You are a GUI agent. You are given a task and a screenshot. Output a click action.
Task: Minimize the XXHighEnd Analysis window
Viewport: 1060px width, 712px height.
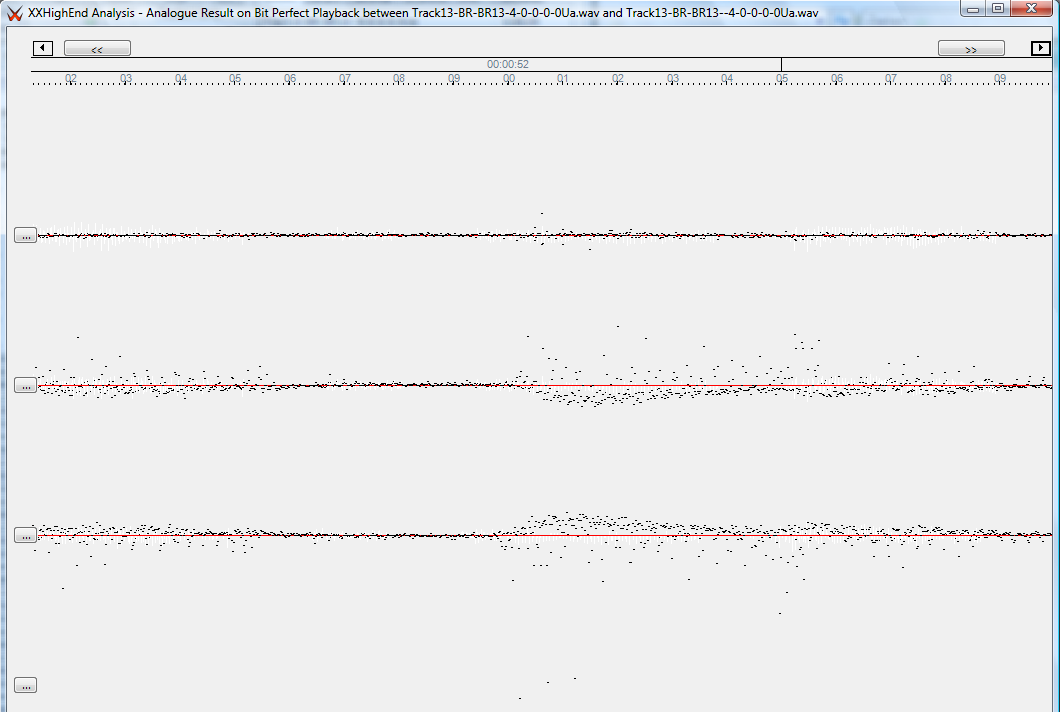click(x=973, y=9)
